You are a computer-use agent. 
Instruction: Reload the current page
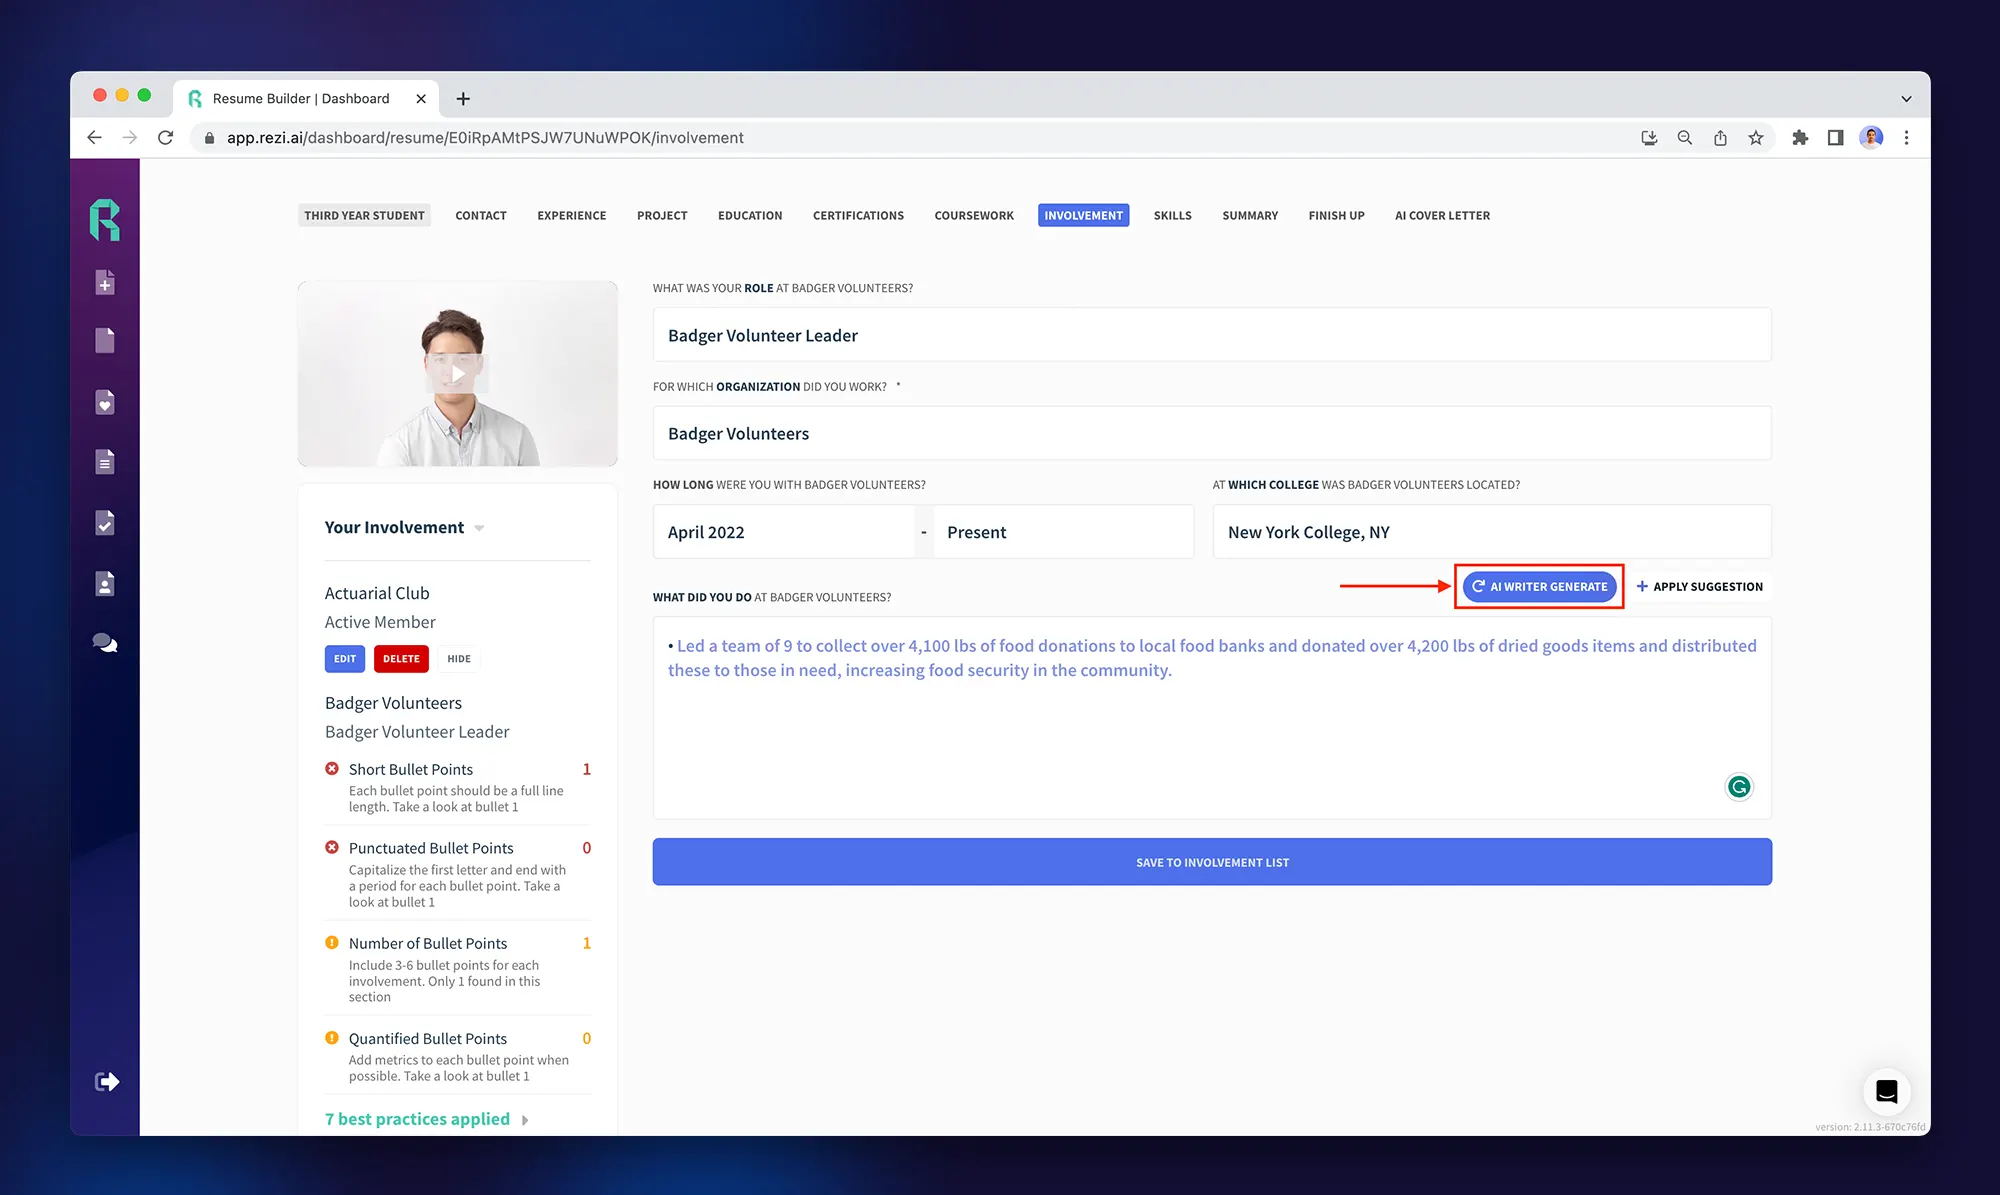(166, 138)
